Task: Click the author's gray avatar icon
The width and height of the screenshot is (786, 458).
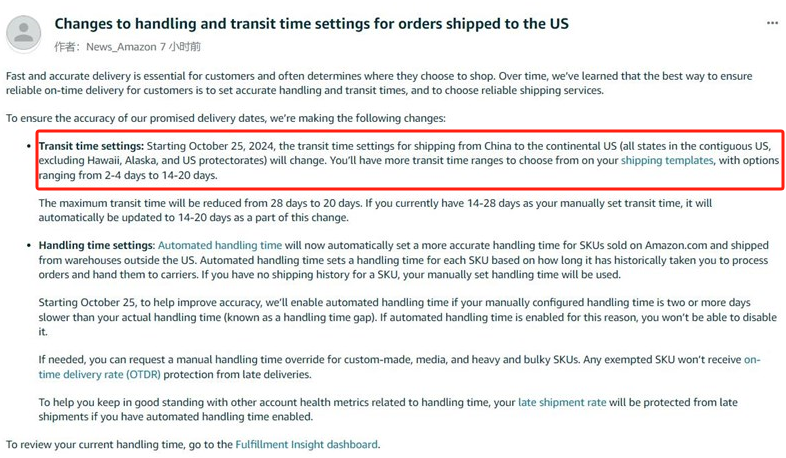Action: pos(23,33)
